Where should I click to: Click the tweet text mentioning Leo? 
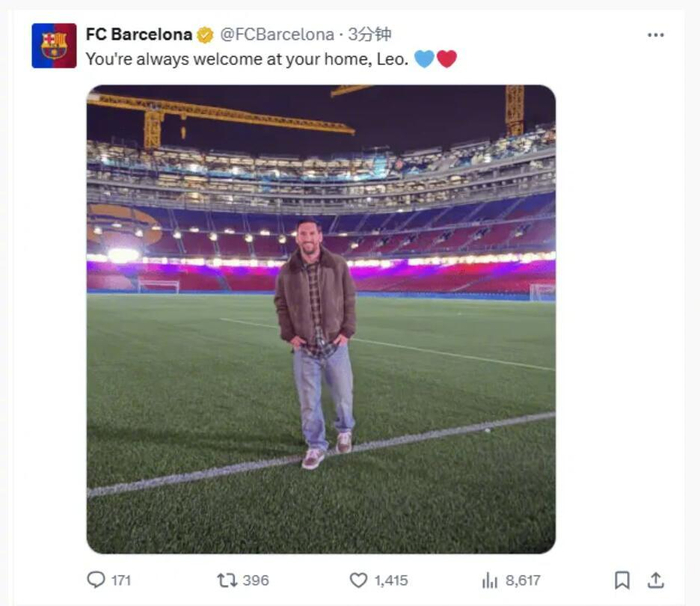pyautogui.click(x=246, y=59)
